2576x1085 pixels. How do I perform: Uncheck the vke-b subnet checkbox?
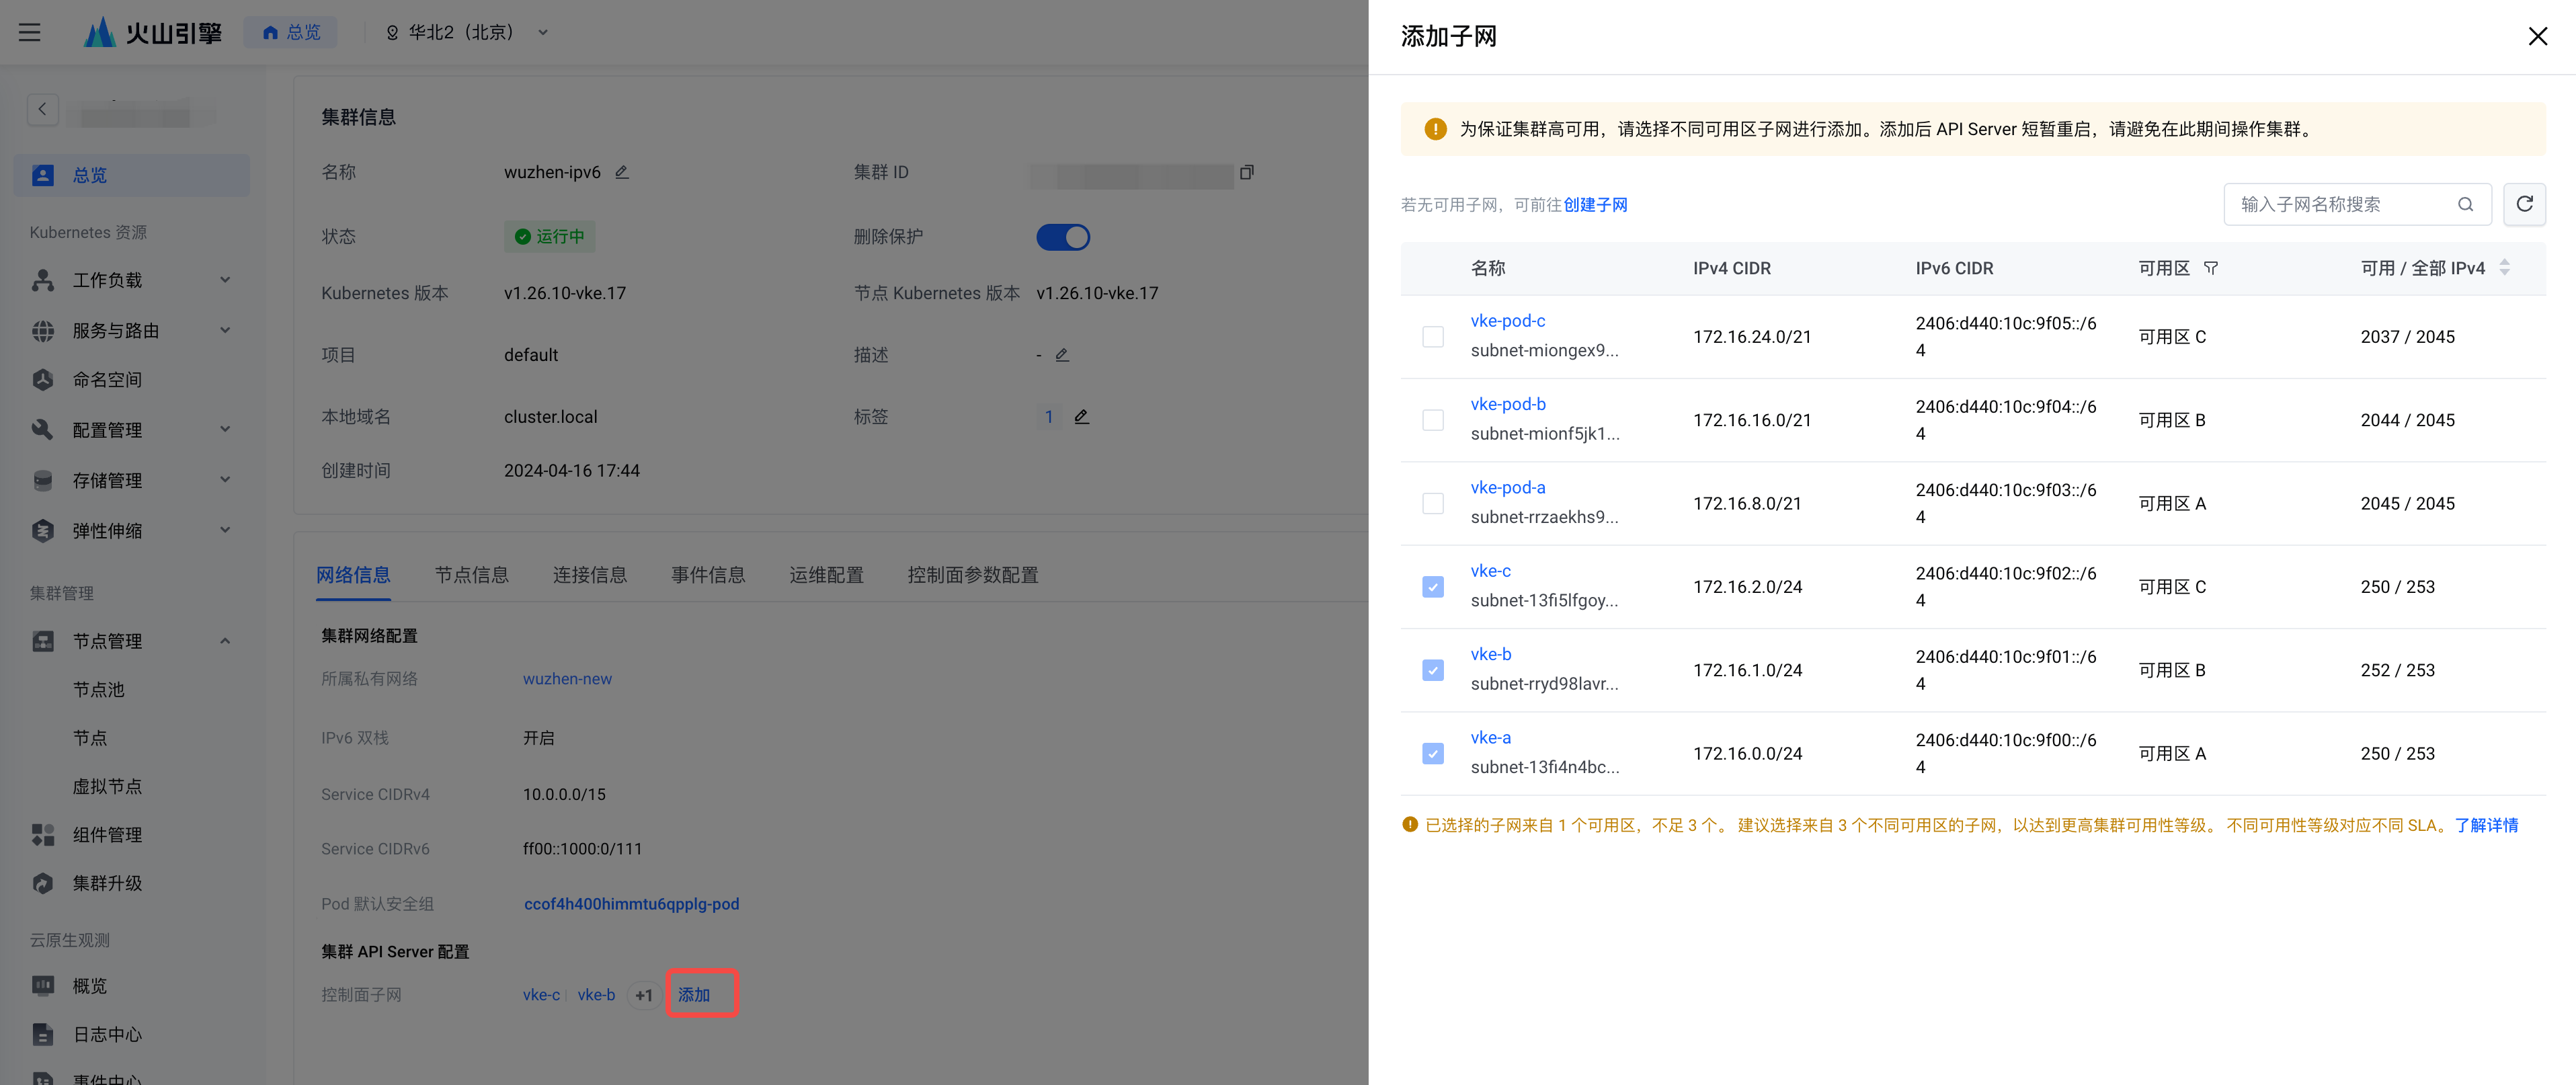pos(1432,670)
